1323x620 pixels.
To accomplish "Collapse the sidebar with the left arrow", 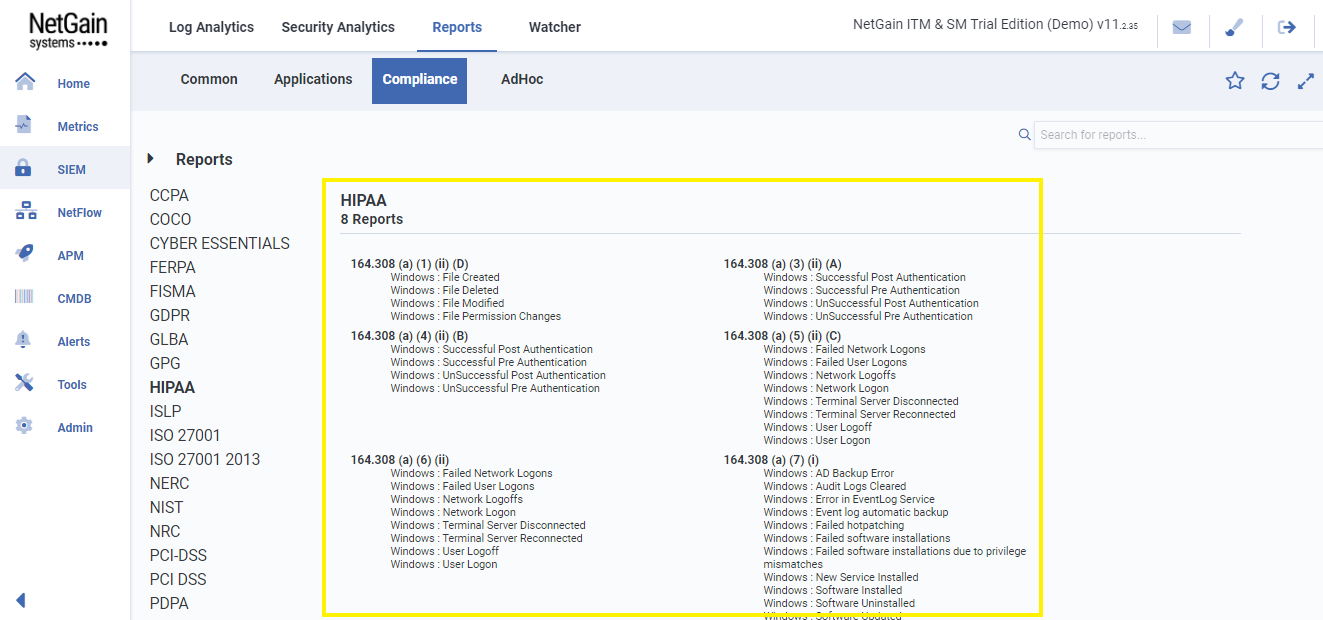I will pyautogui.click(x=20, y=600).
